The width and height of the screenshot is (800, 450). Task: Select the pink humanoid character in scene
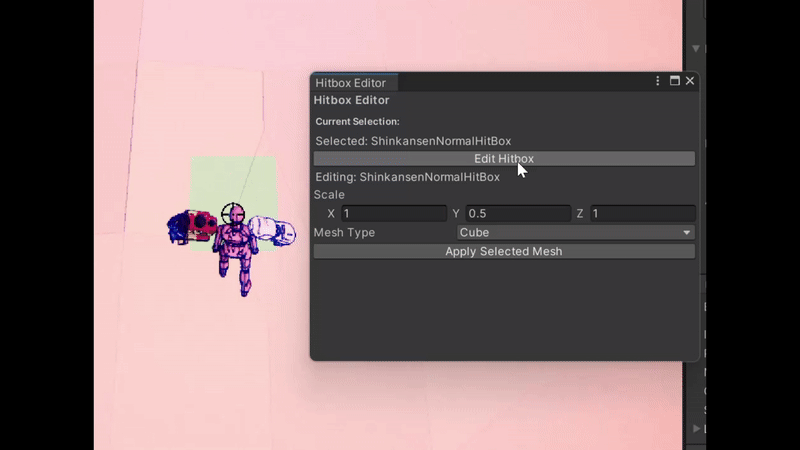click(x=236, y=253)
